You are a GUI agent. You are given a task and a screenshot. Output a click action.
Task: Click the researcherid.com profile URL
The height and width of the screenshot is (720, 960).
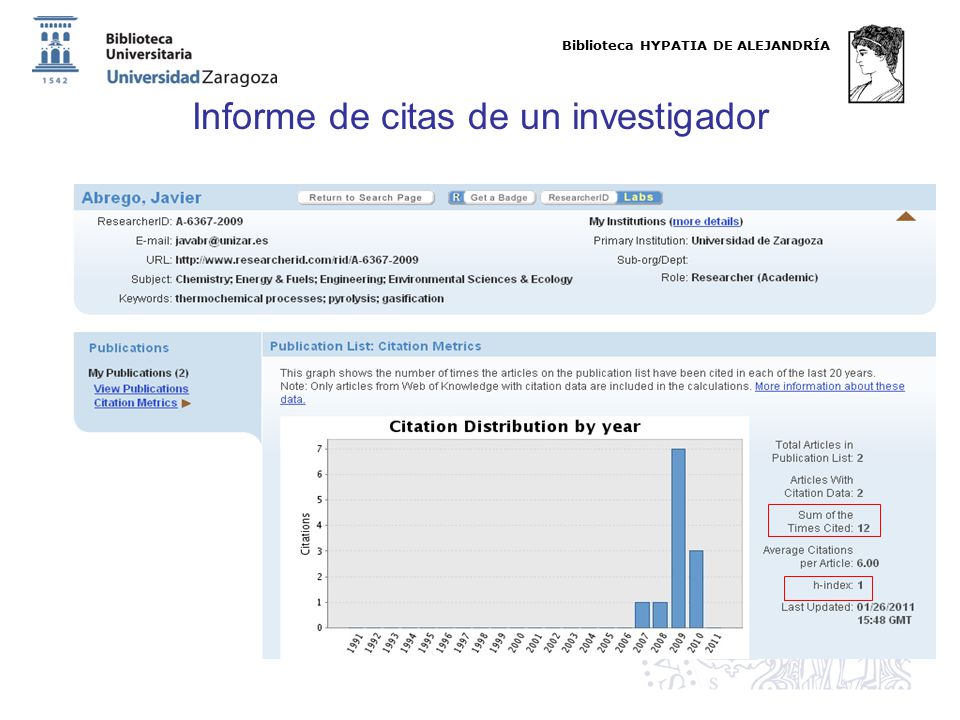point(297,260)
